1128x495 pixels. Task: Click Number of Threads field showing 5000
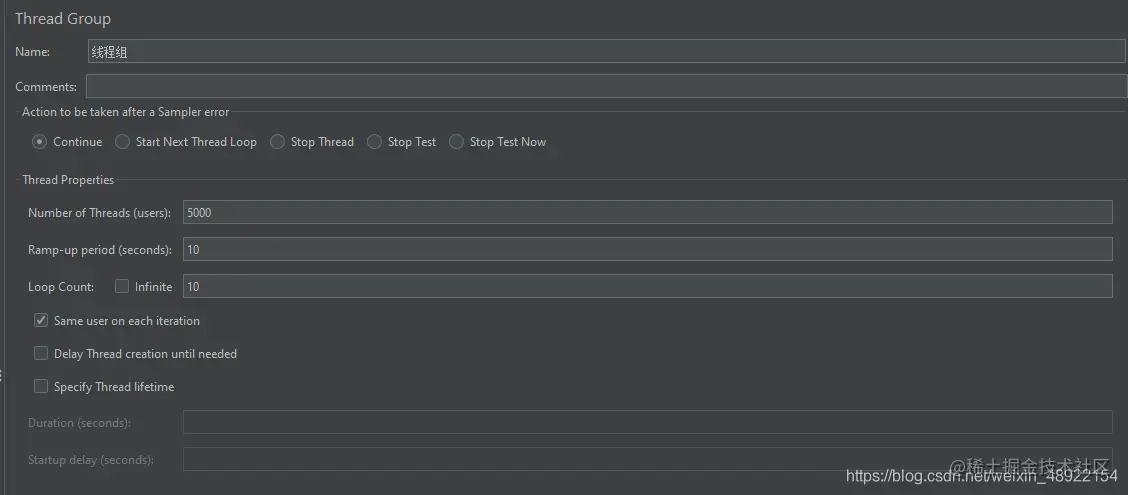(648, 212)
